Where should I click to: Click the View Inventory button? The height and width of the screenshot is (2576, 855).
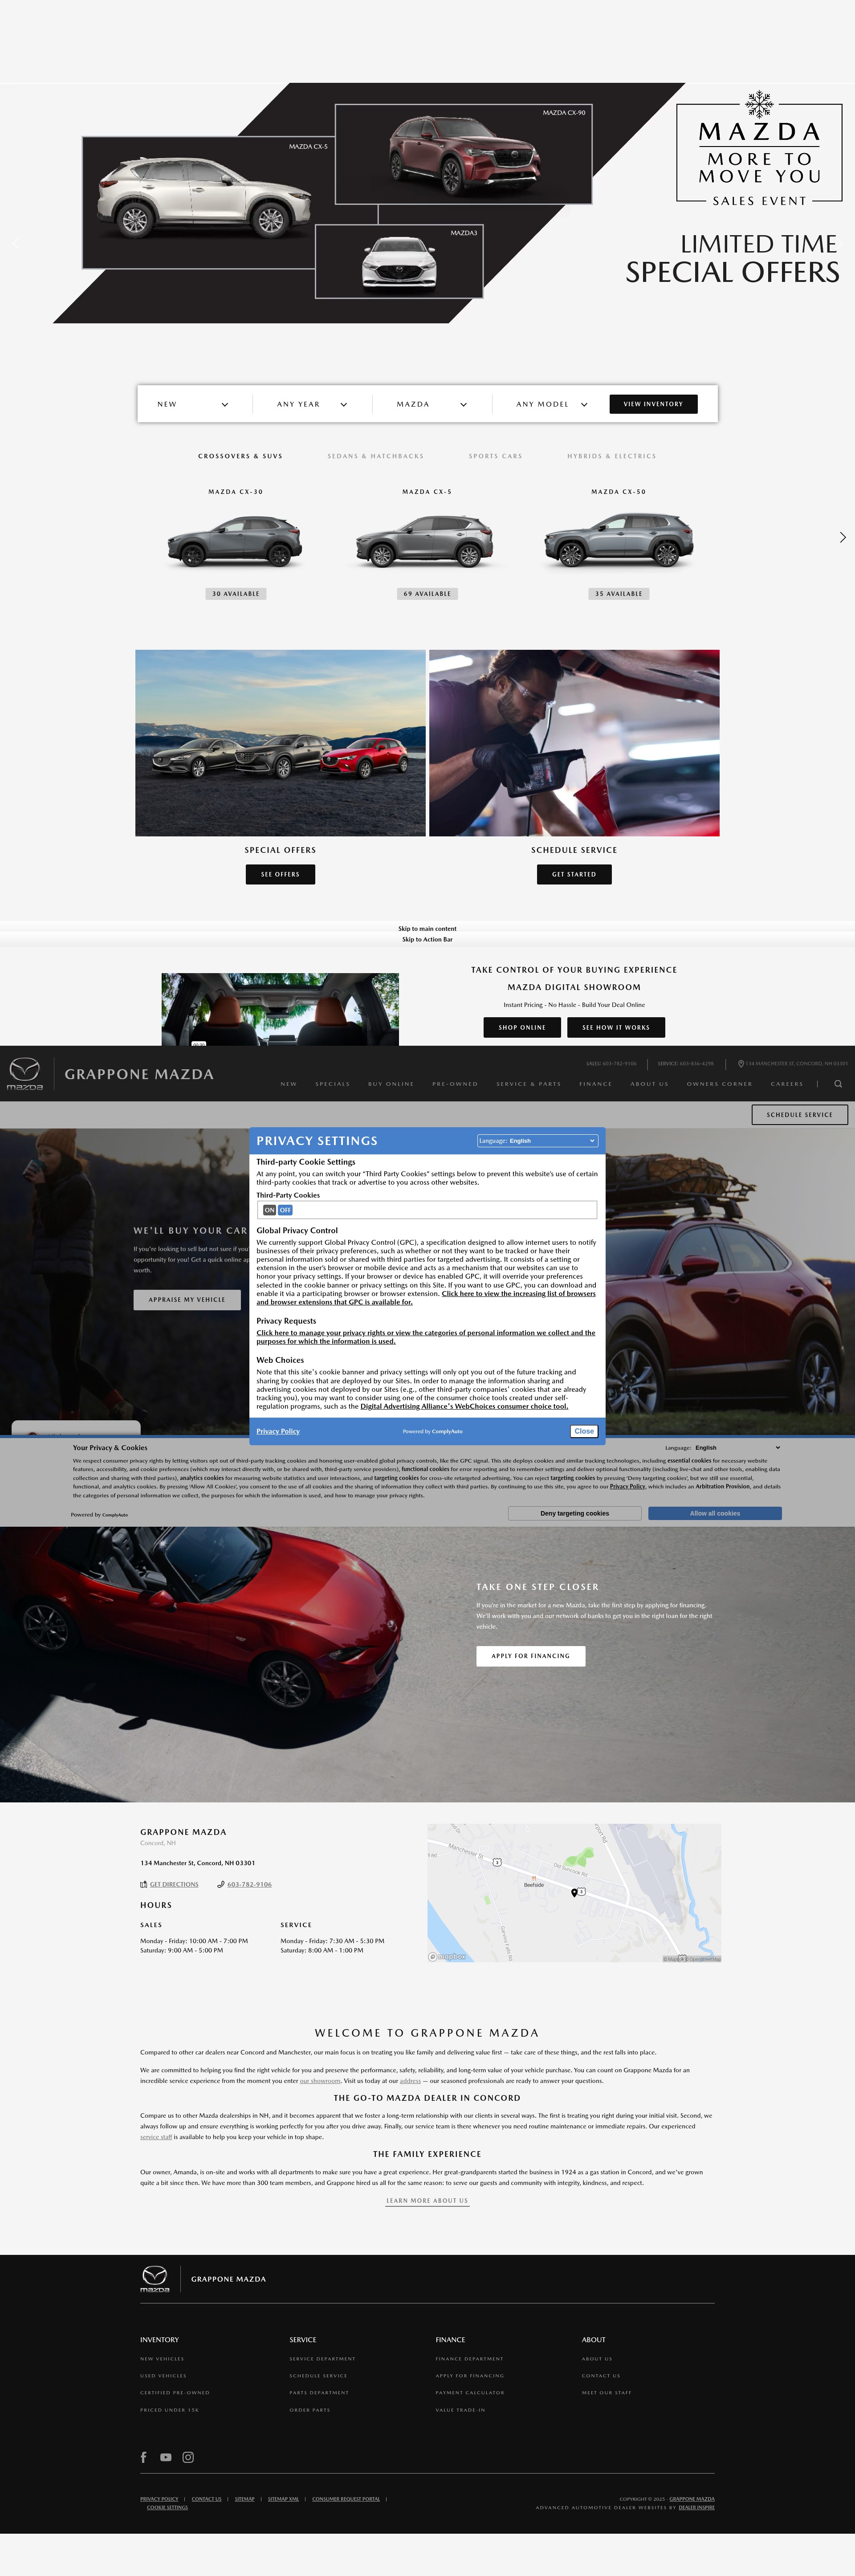[653, 404]
